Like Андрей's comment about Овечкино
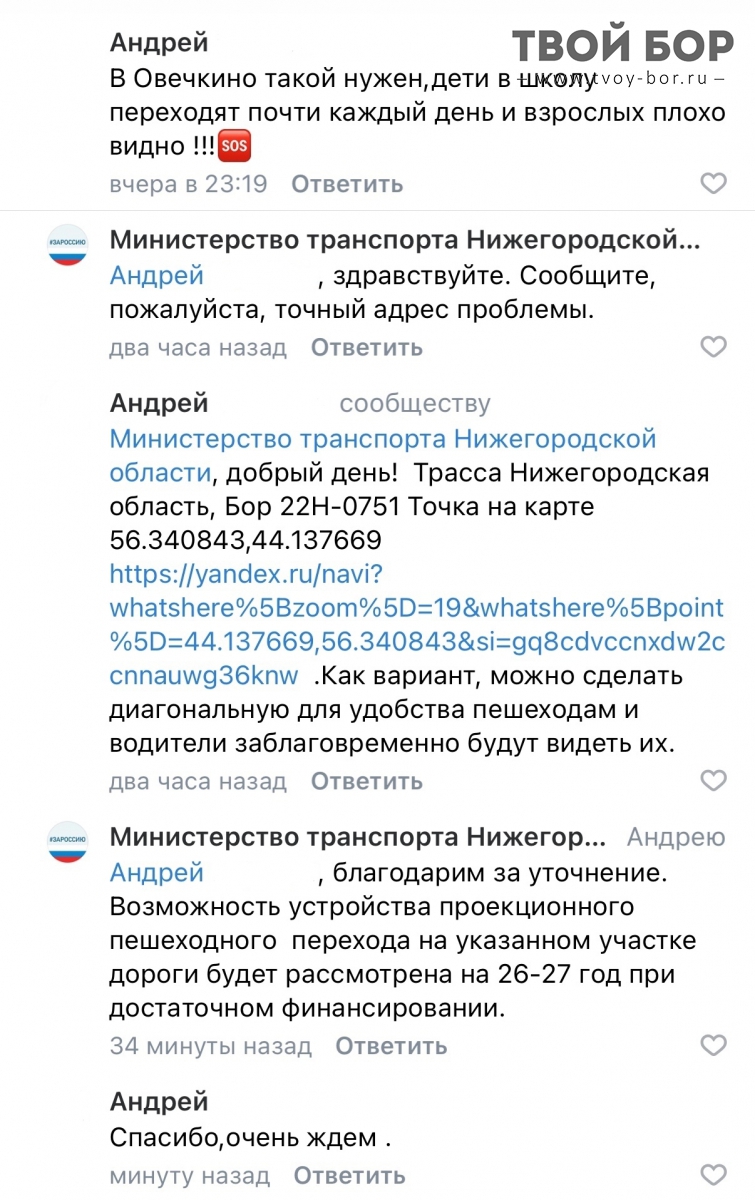The image size is (755, 1200). point(713,184)
